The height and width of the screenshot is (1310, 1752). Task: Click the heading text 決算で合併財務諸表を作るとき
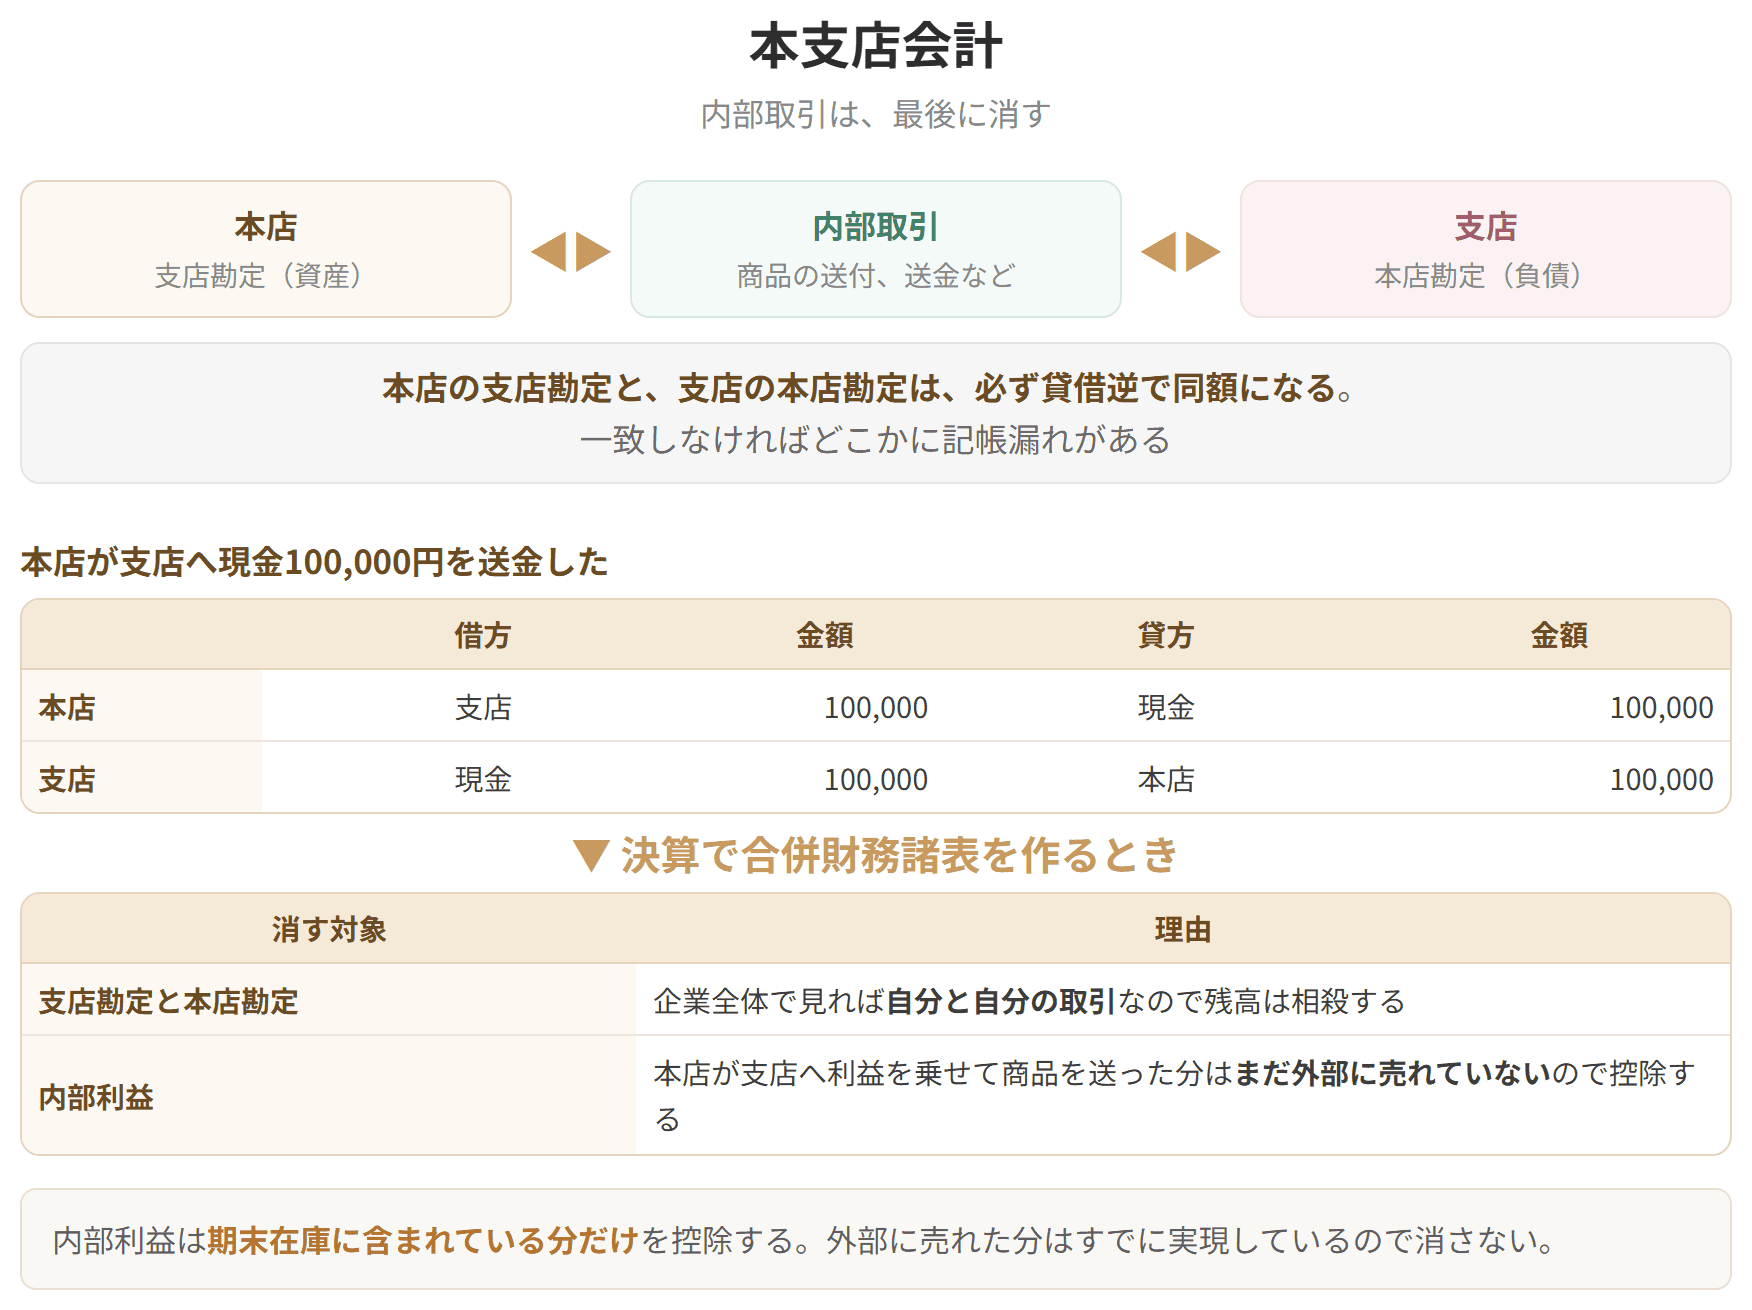tap(899, 855)
